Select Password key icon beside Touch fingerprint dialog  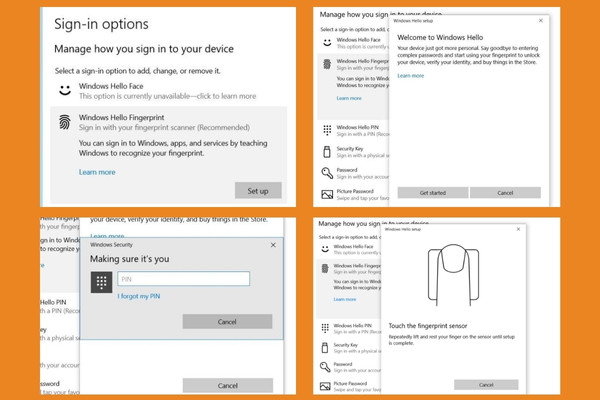coord(325,367)
